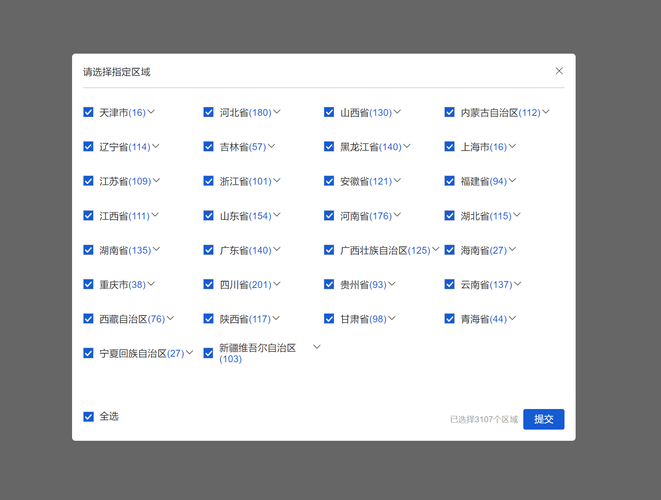
Task: Toggle the 辽宁省 checkbox
Action: (88, 147)
